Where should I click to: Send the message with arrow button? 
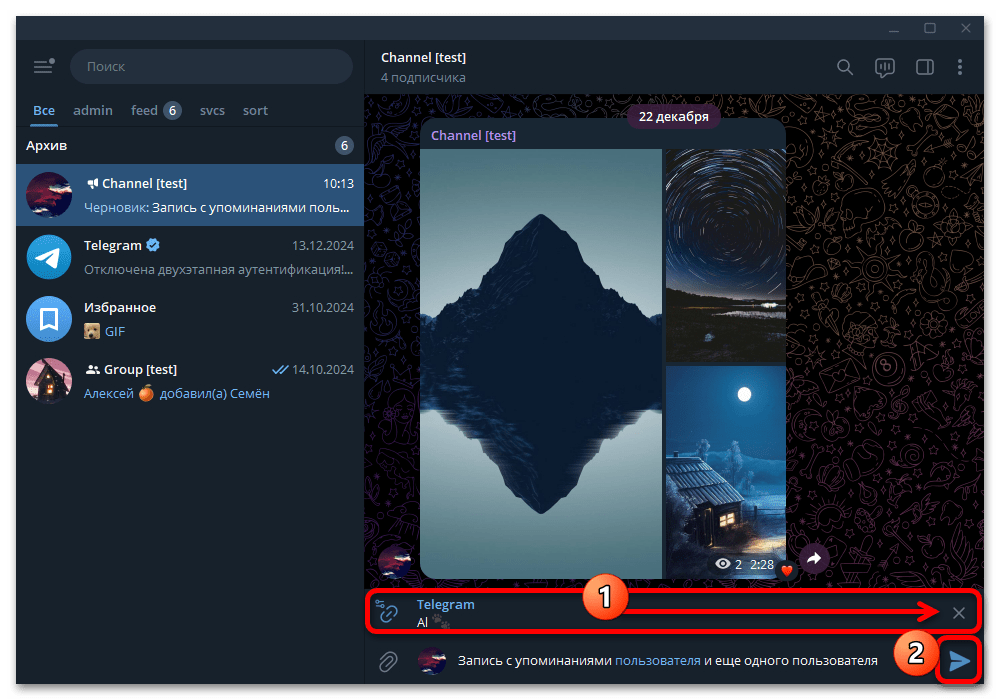959,661
